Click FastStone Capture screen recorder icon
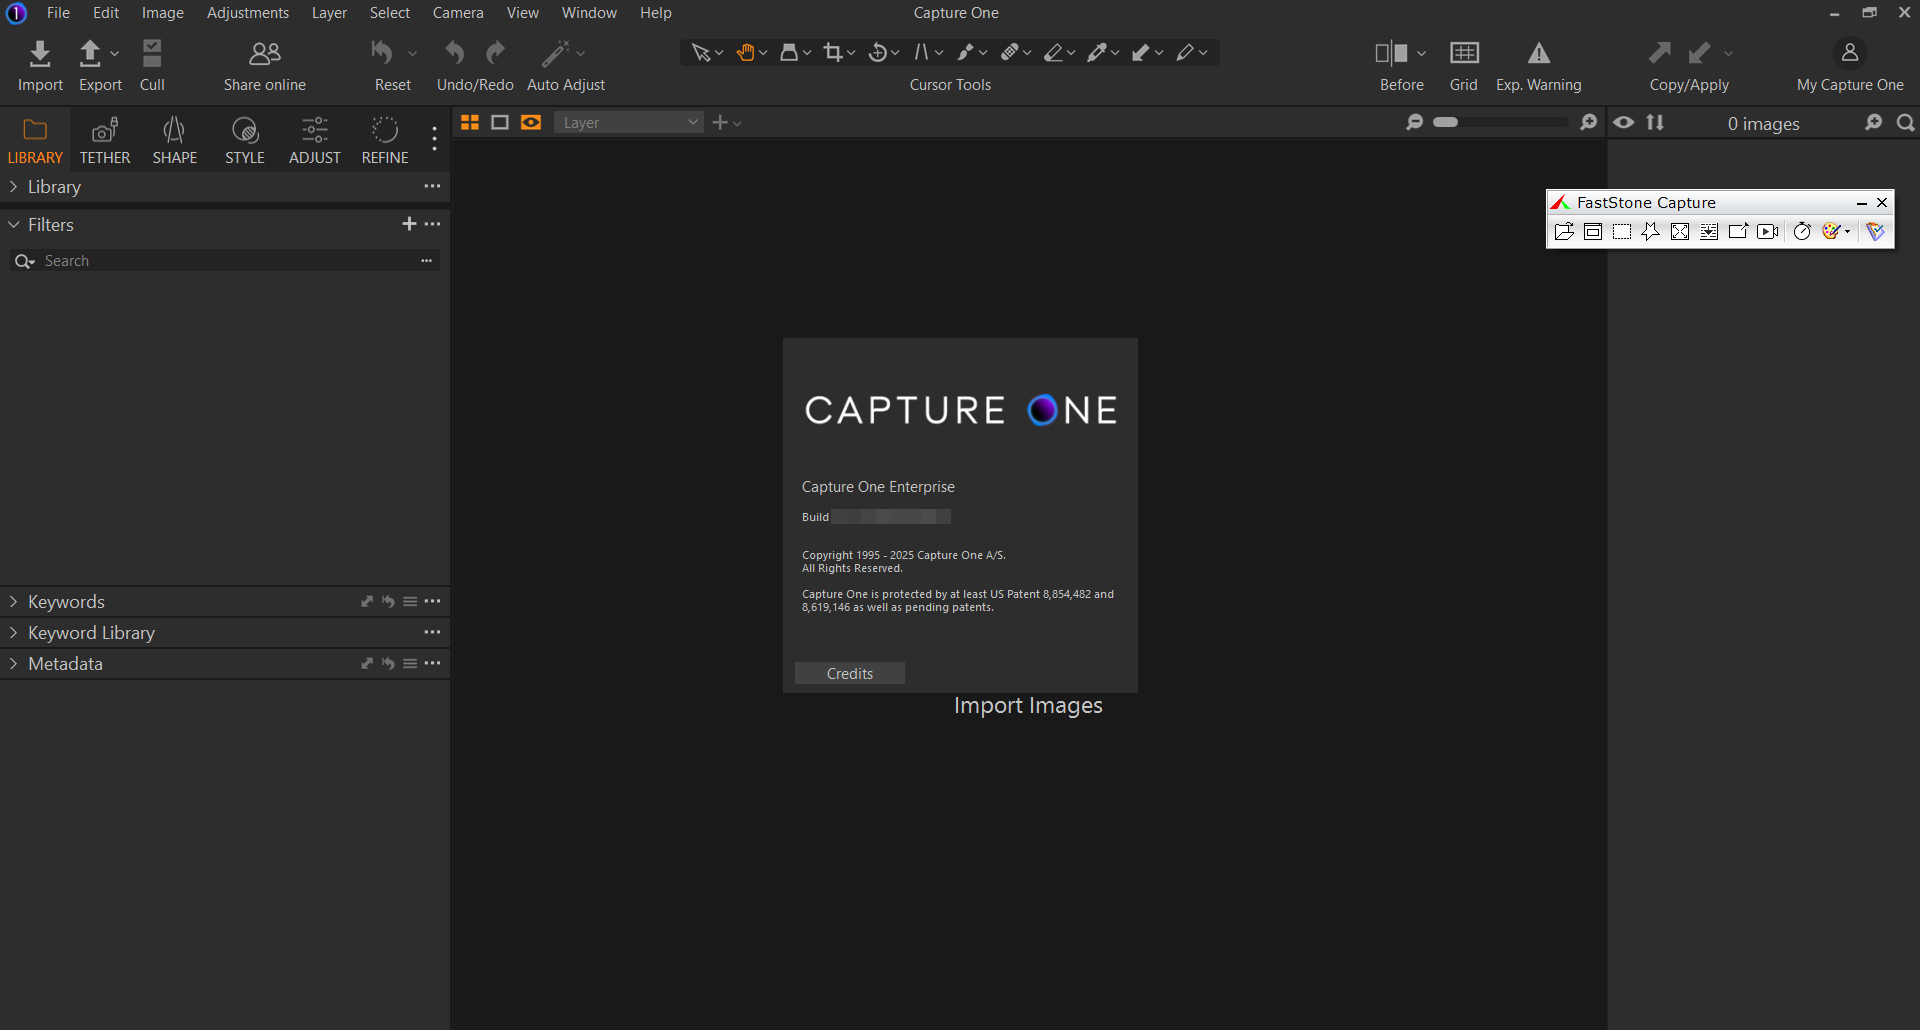1920x1030 pixels. (1768, 232)
